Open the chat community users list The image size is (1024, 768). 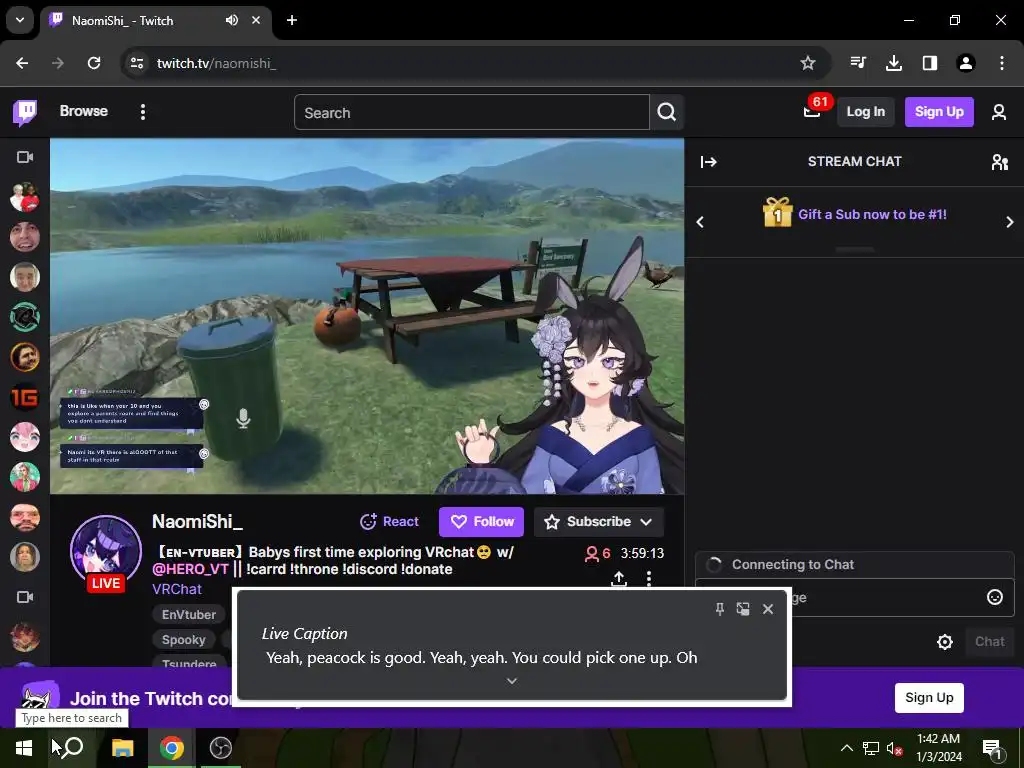click(x=1000, y=162)
